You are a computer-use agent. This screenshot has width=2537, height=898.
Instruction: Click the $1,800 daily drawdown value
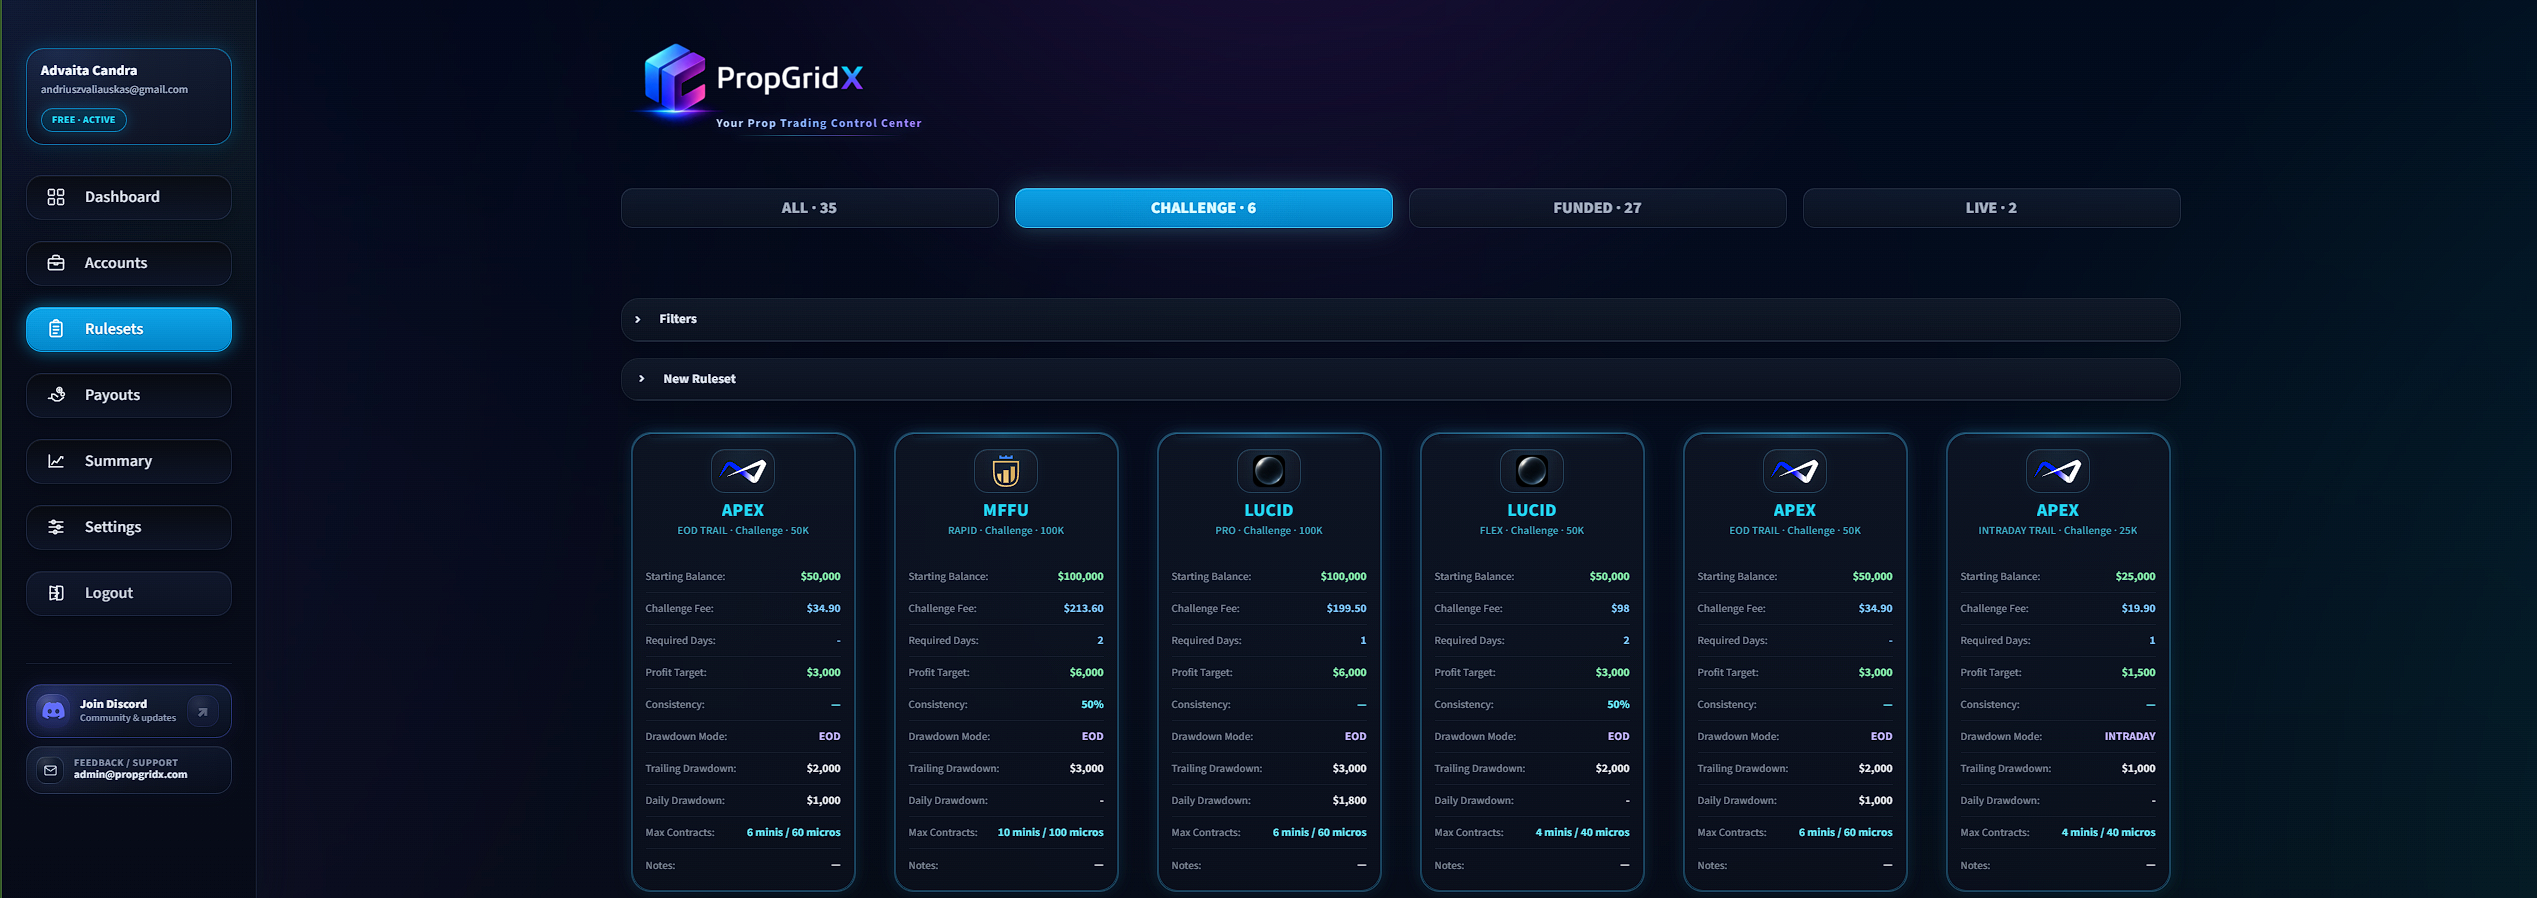click(x=1349, y=800)
